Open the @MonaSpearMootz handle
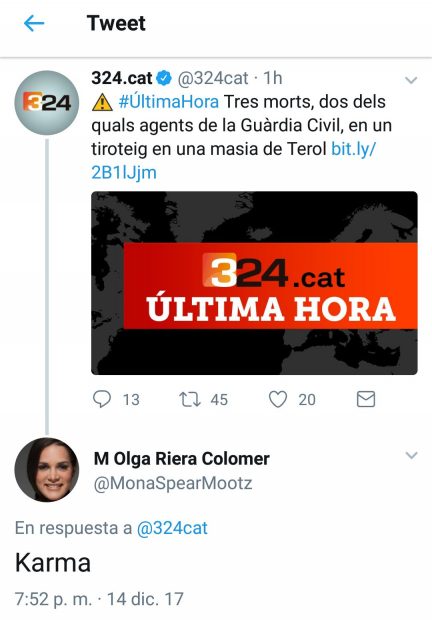Viewport: 432px width, 620px height. coord(173,483)
